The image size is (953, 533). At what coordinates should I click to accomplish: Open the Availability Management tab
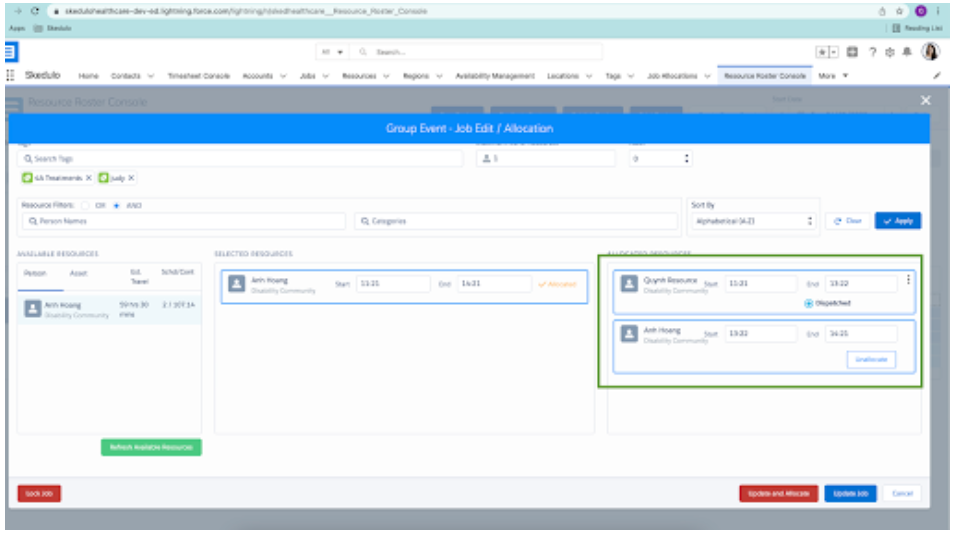tap(495, 76)
